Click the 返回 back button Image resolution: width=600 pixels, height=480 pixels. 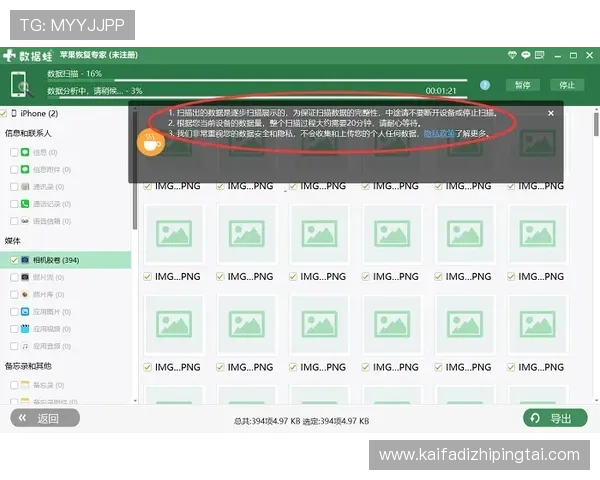[x=45, y=418]
